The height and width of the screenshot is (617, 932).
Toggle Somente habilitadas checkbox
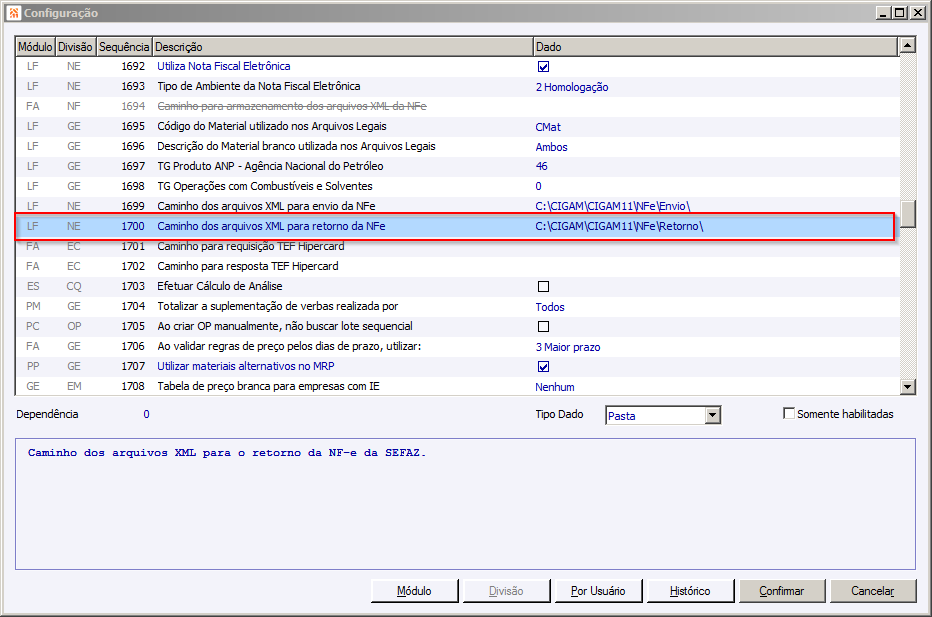pyautogui.click(x=789, y=413)
